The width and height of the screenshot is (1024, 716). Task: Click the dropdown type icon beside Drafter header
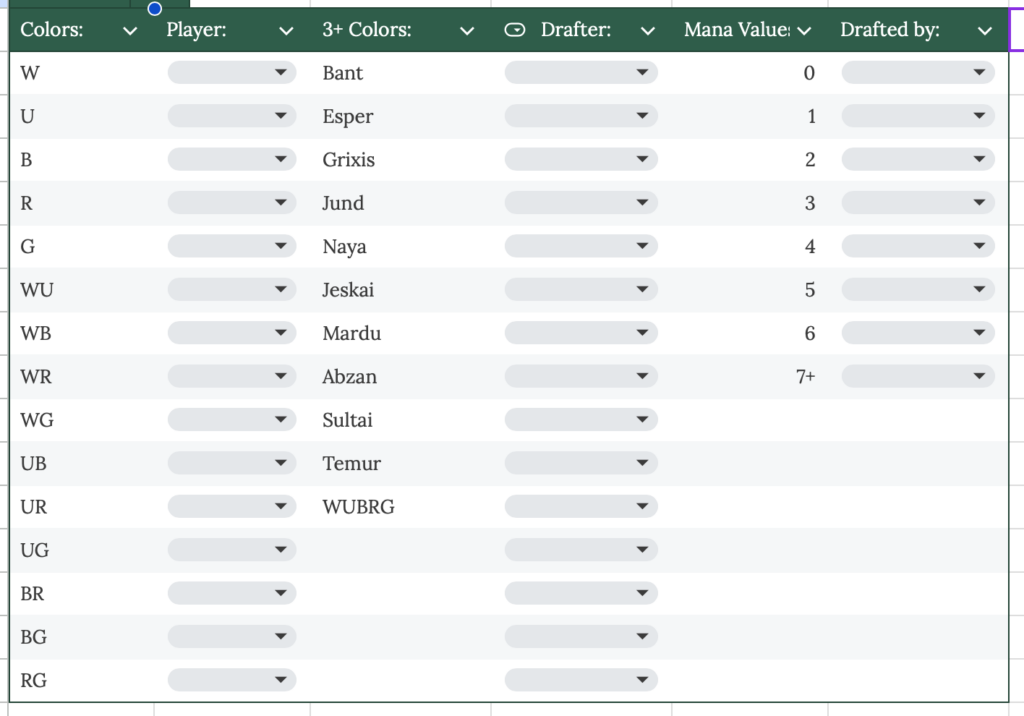click(515, 30)
